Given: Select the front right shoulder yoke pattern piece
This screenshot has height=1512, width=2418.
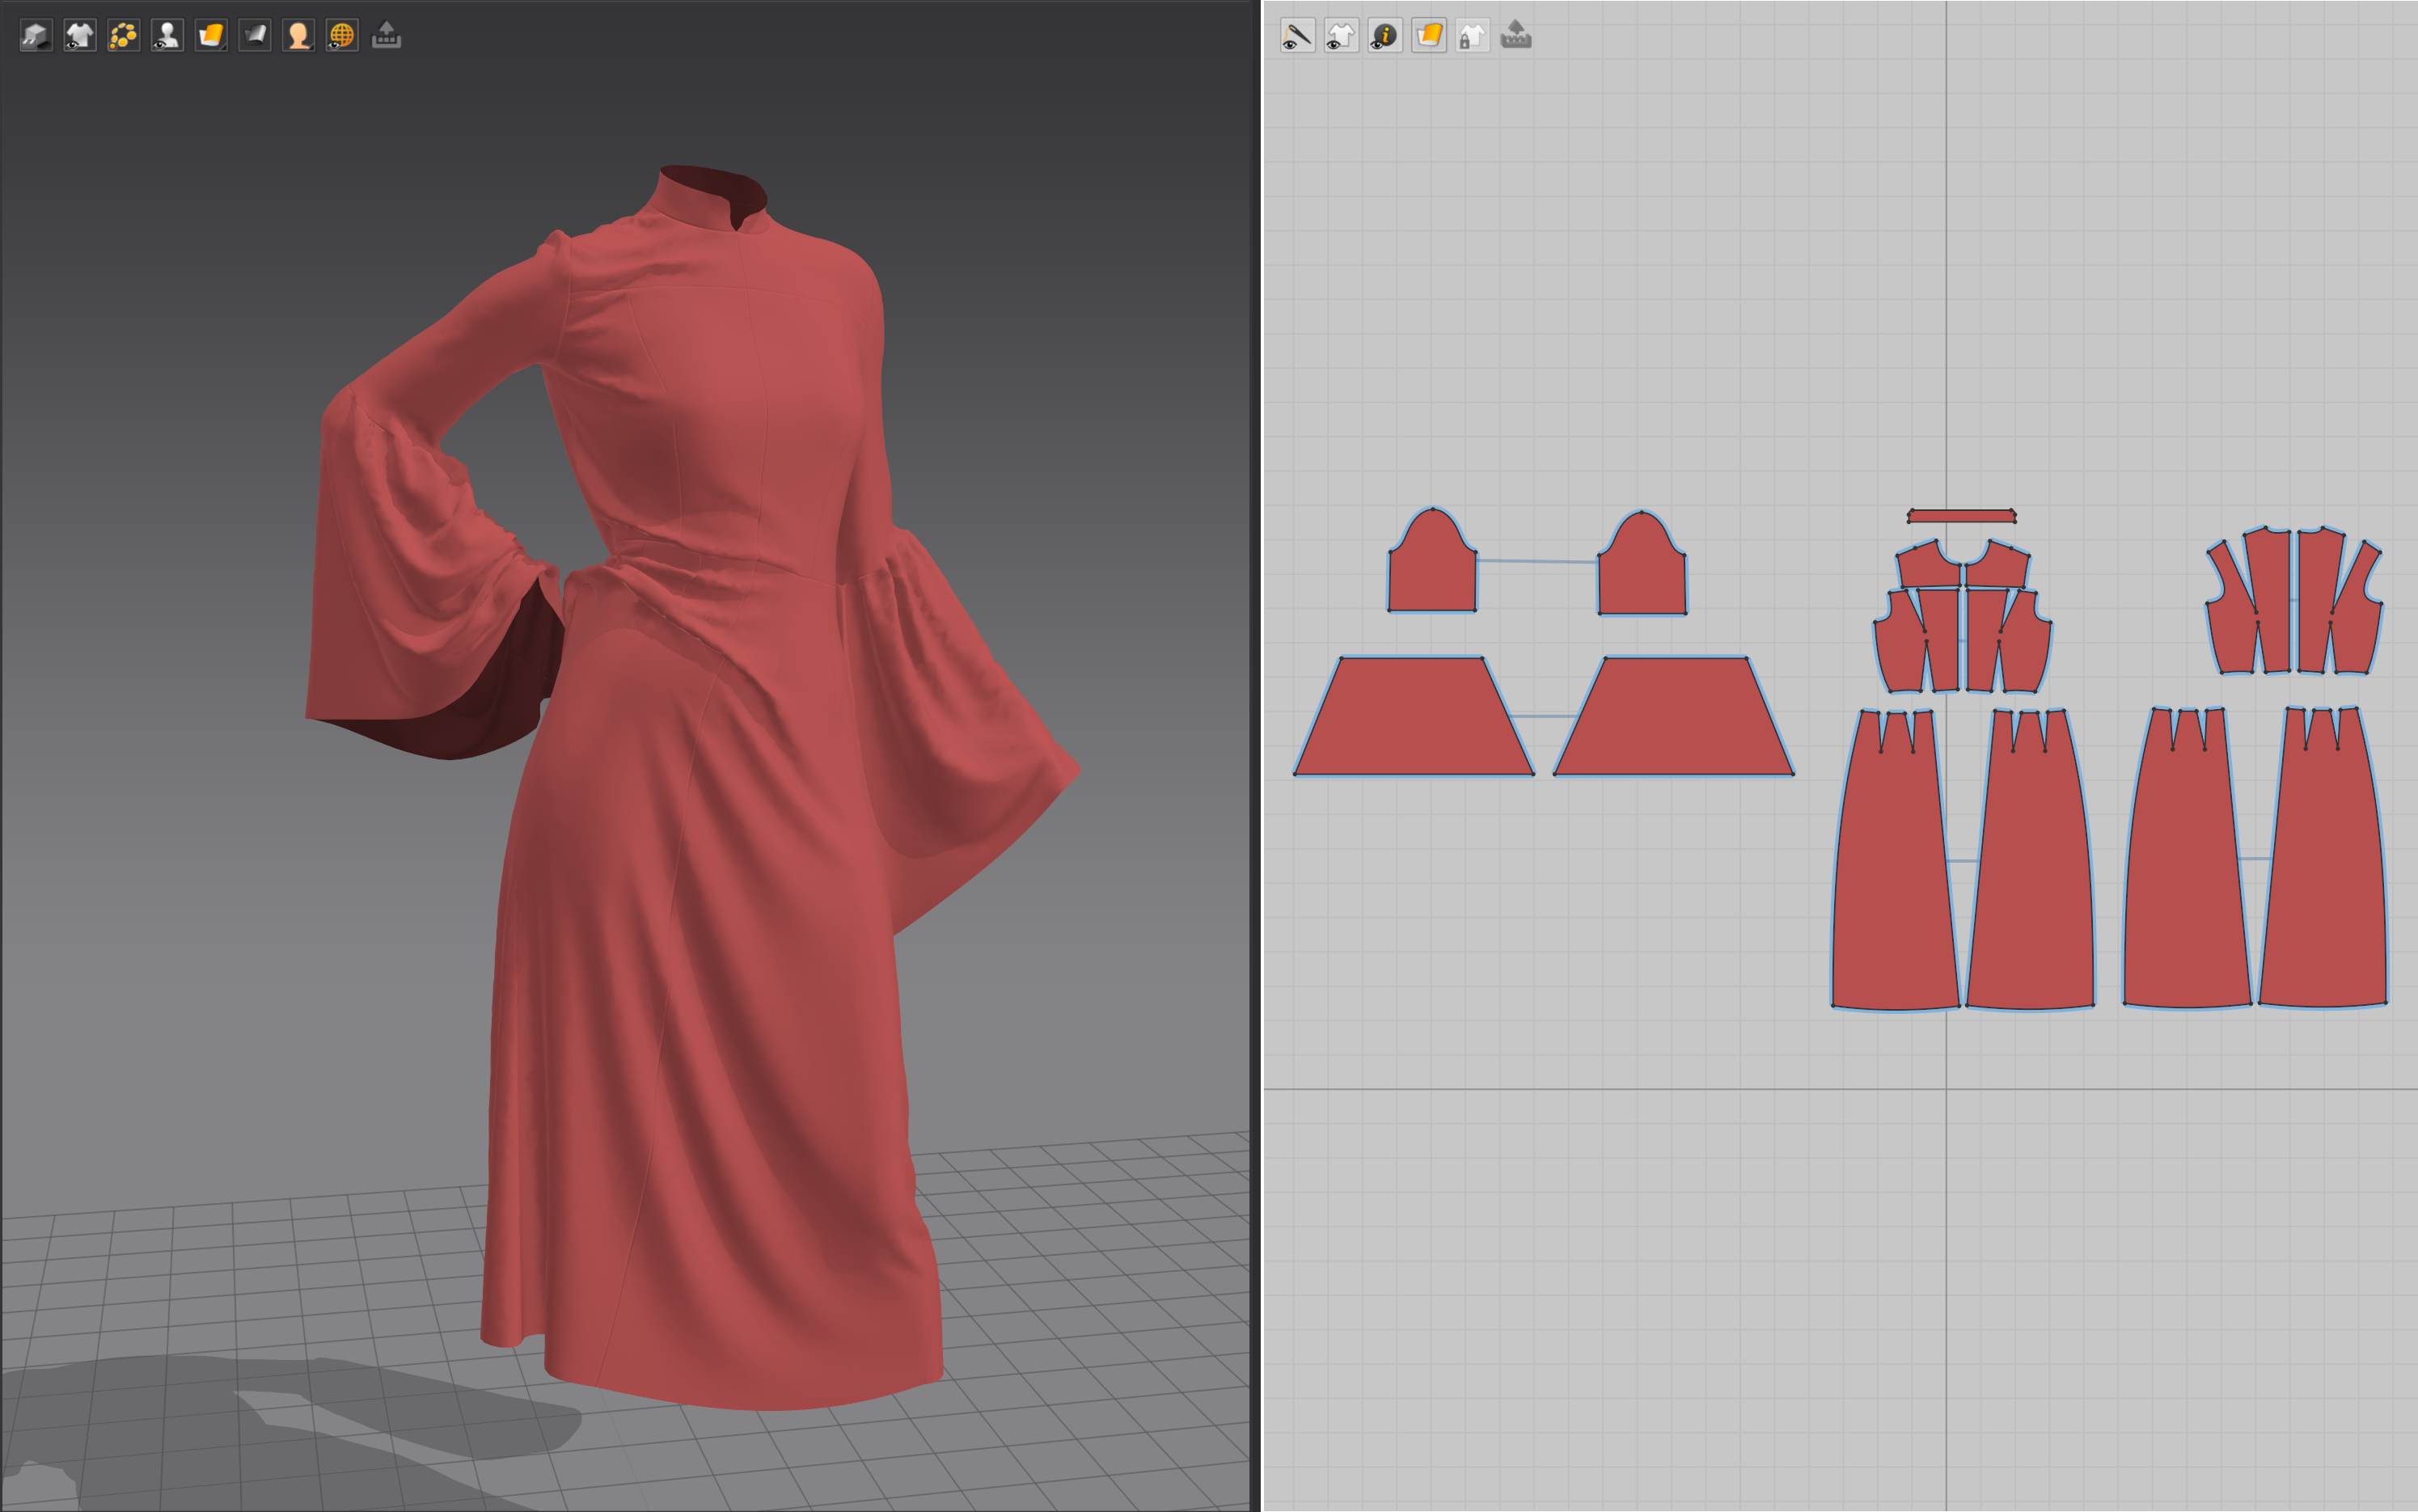Looking at the screenshot, I should (x=1997, y=566).
